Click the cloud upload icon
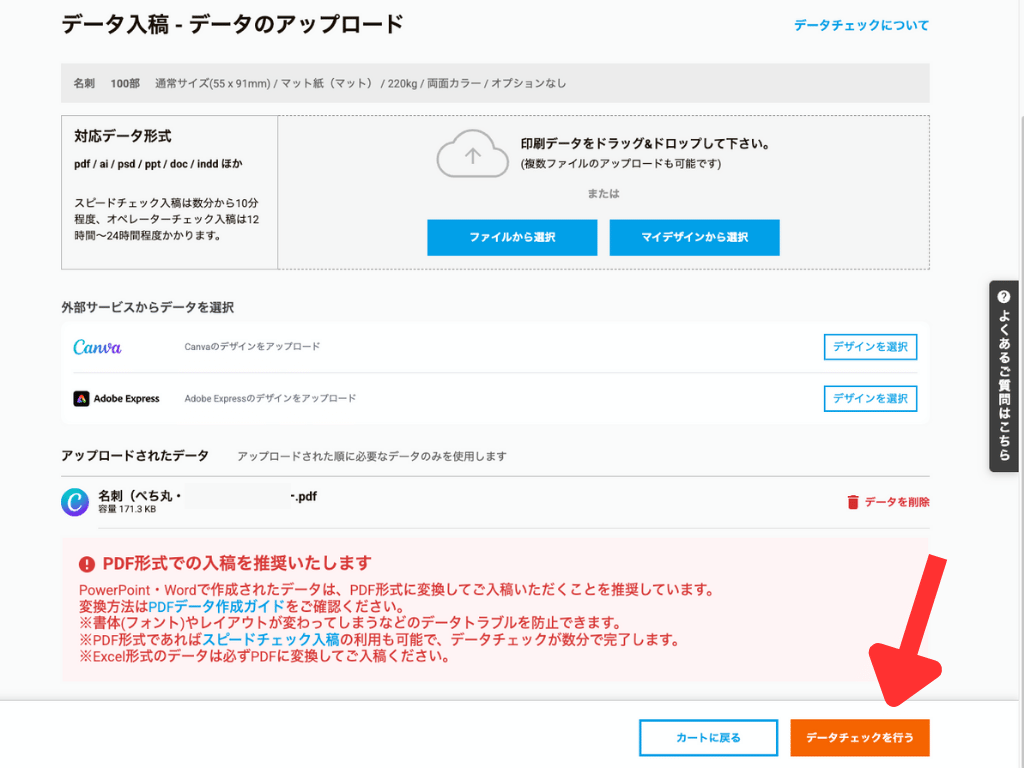Image resolution: width=1024 pixels, height=768 pixels. click(x=472, y=154)
